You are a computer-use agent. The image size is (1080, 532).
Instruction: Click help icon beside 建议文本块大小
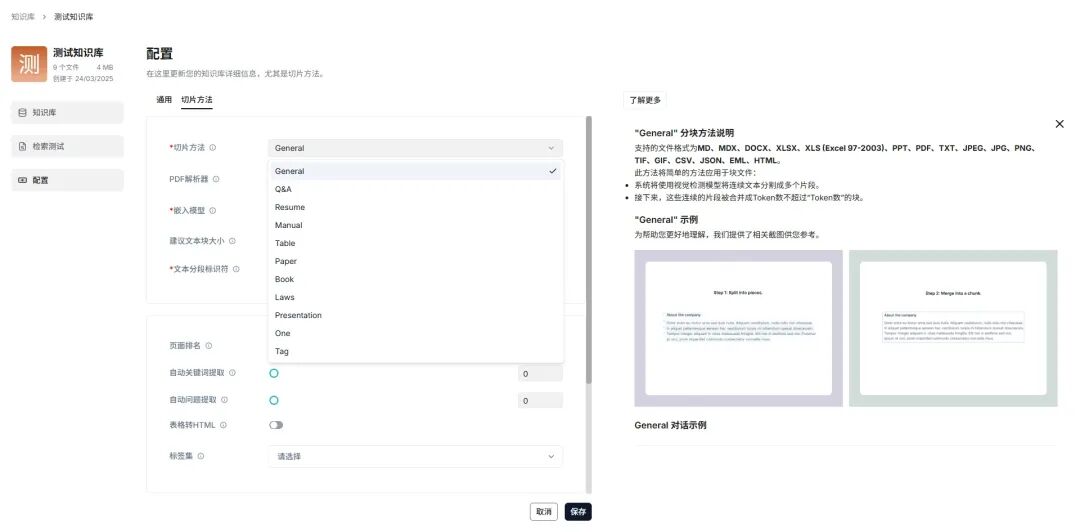233,241
